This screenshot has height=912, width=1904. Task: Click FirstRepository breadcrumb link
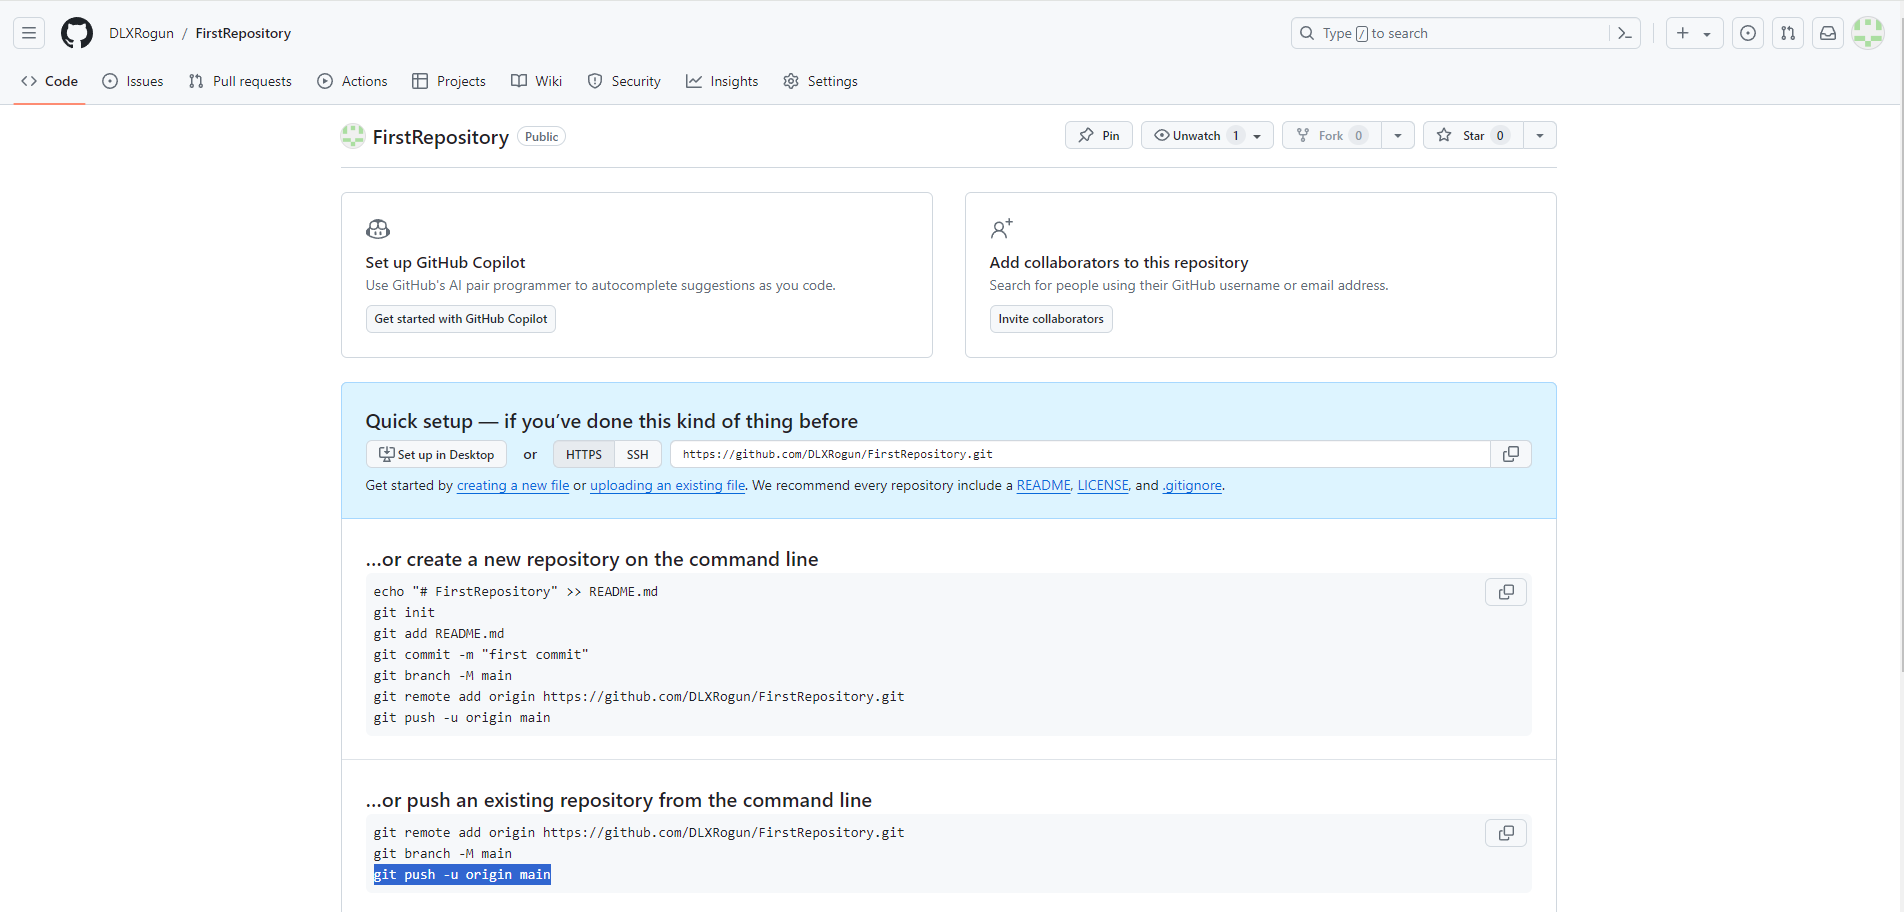[x=243, y=33]
